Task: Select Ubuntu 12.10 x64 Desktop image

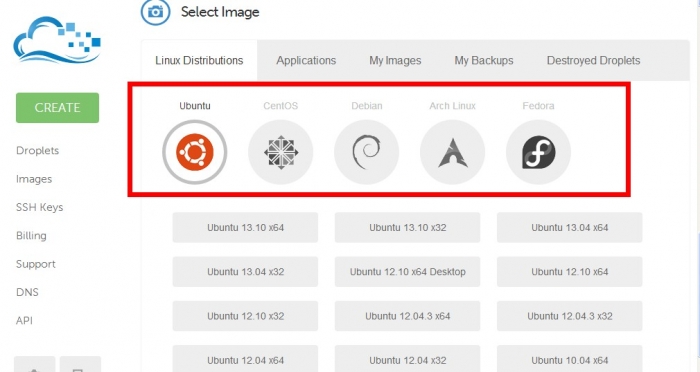Action: coord(408,272)
